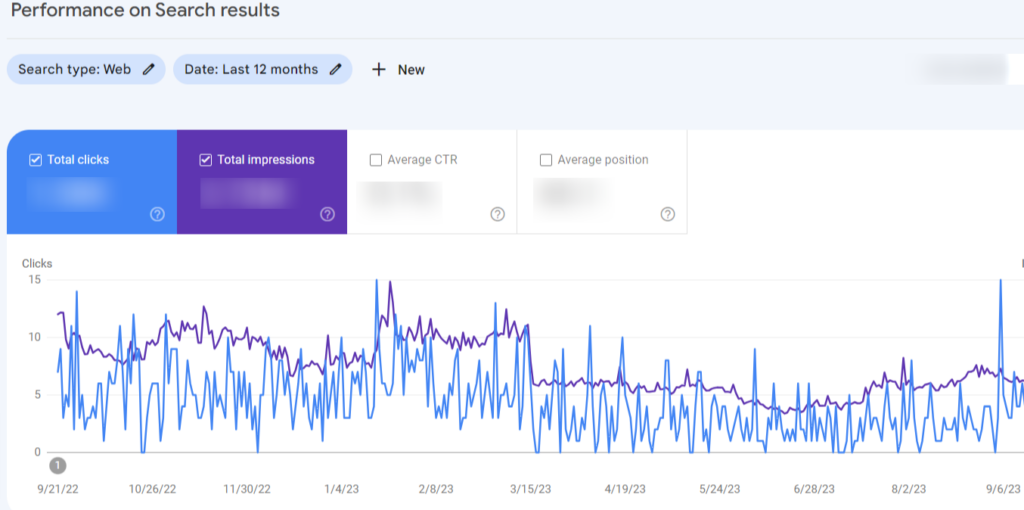Open help icon on Total clicks card
This screenshot has height=510, width=1024.
(157, 214)
